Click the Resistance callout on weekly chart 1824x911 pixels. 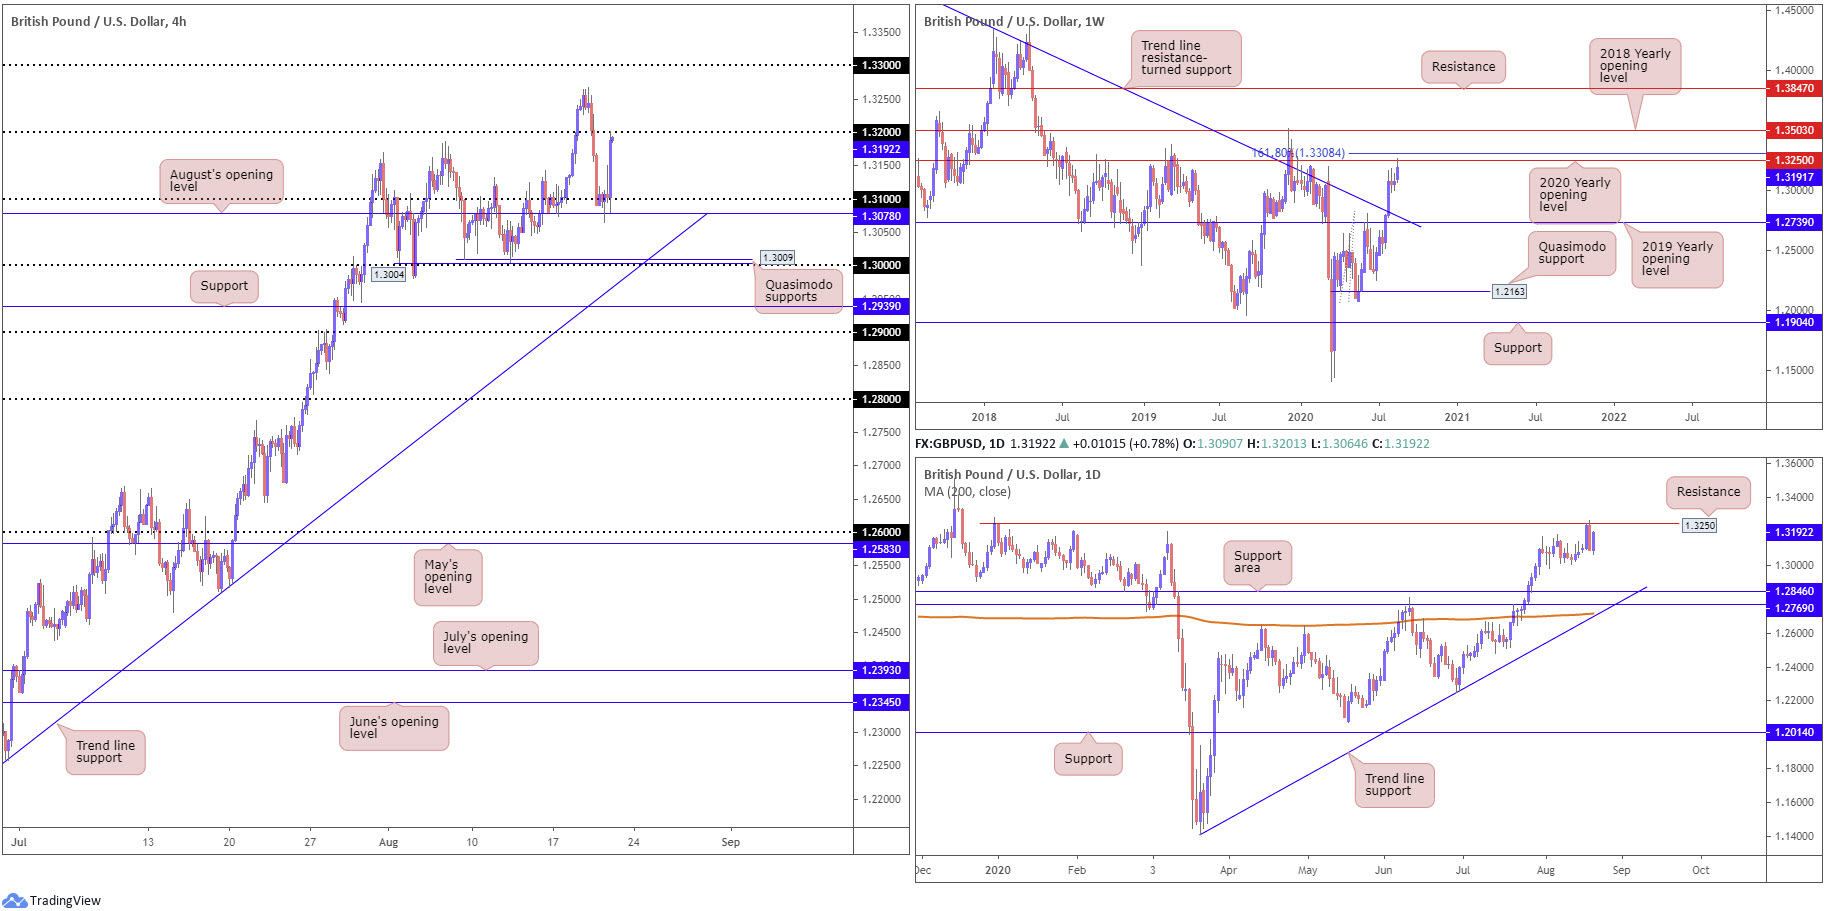pyautogui.click(x=1463, y=67)
